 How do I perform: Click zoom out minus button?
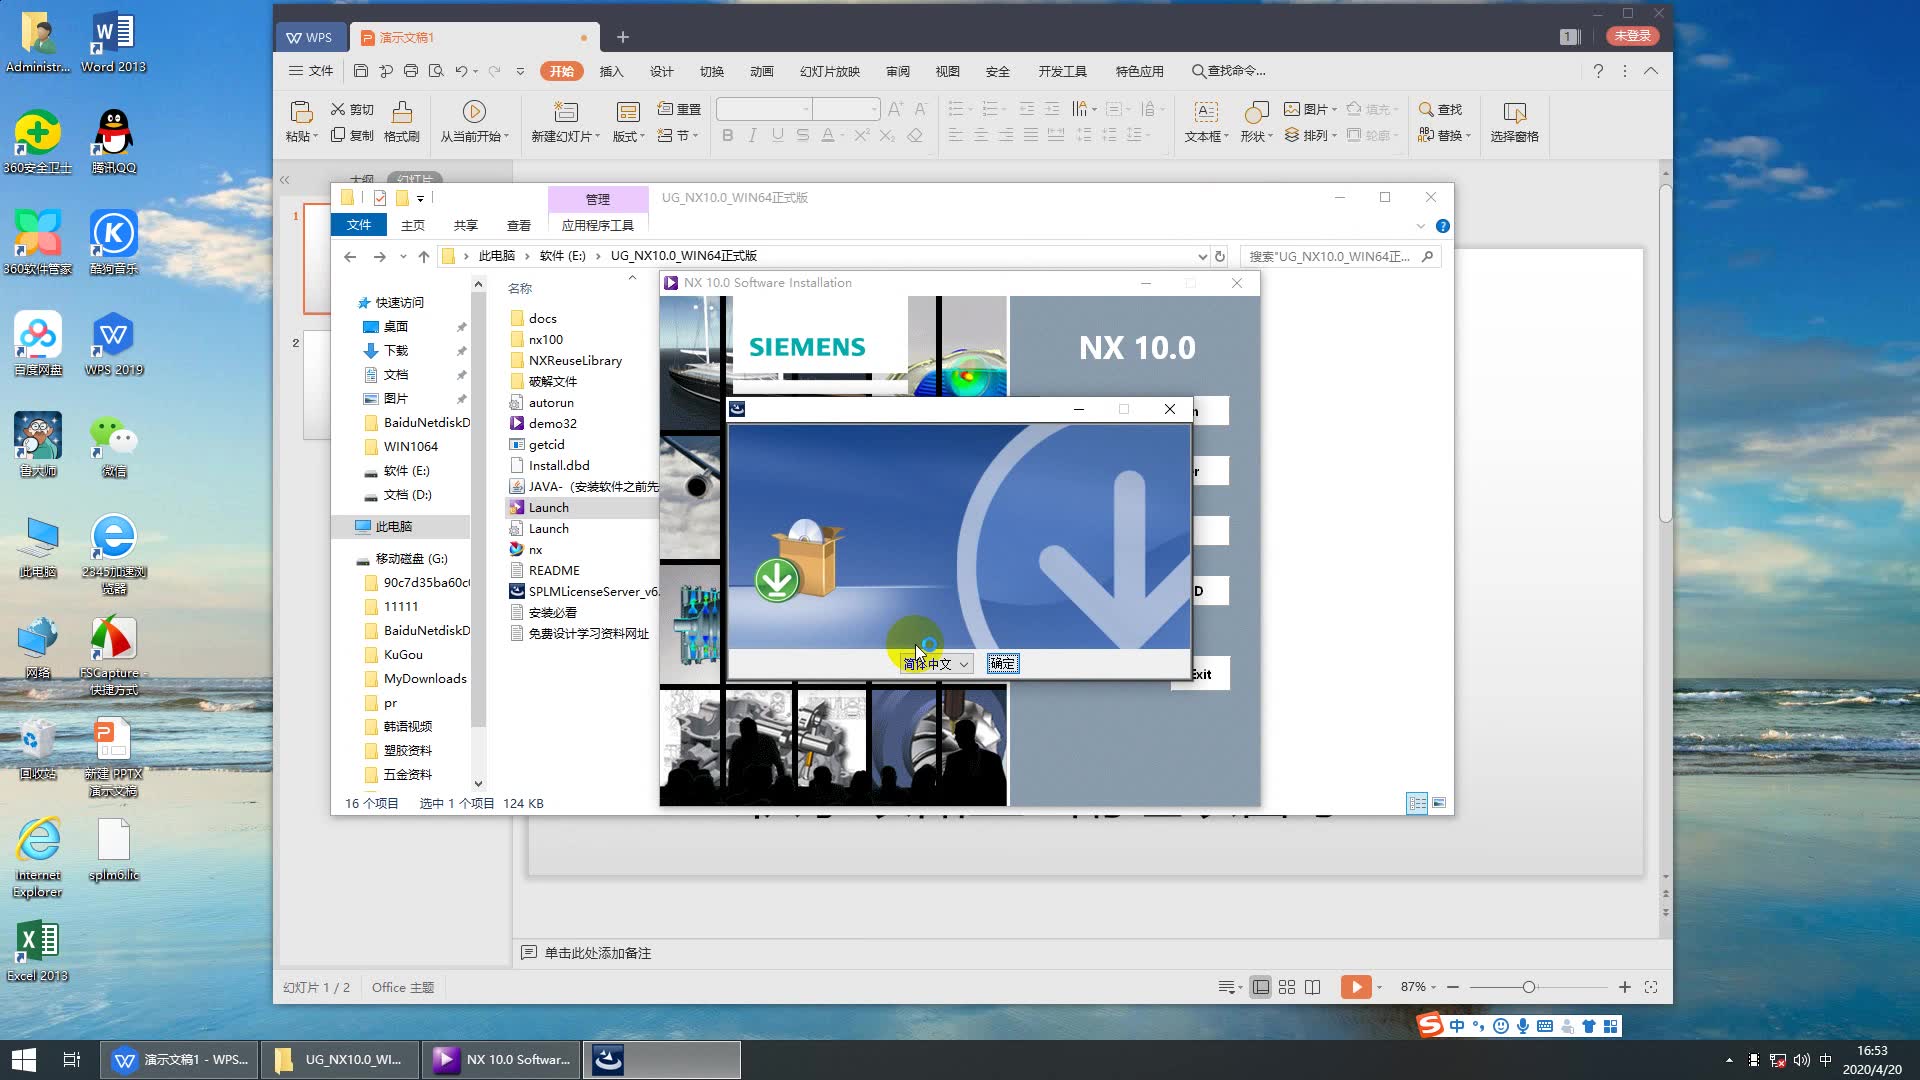click(1453, 987)
